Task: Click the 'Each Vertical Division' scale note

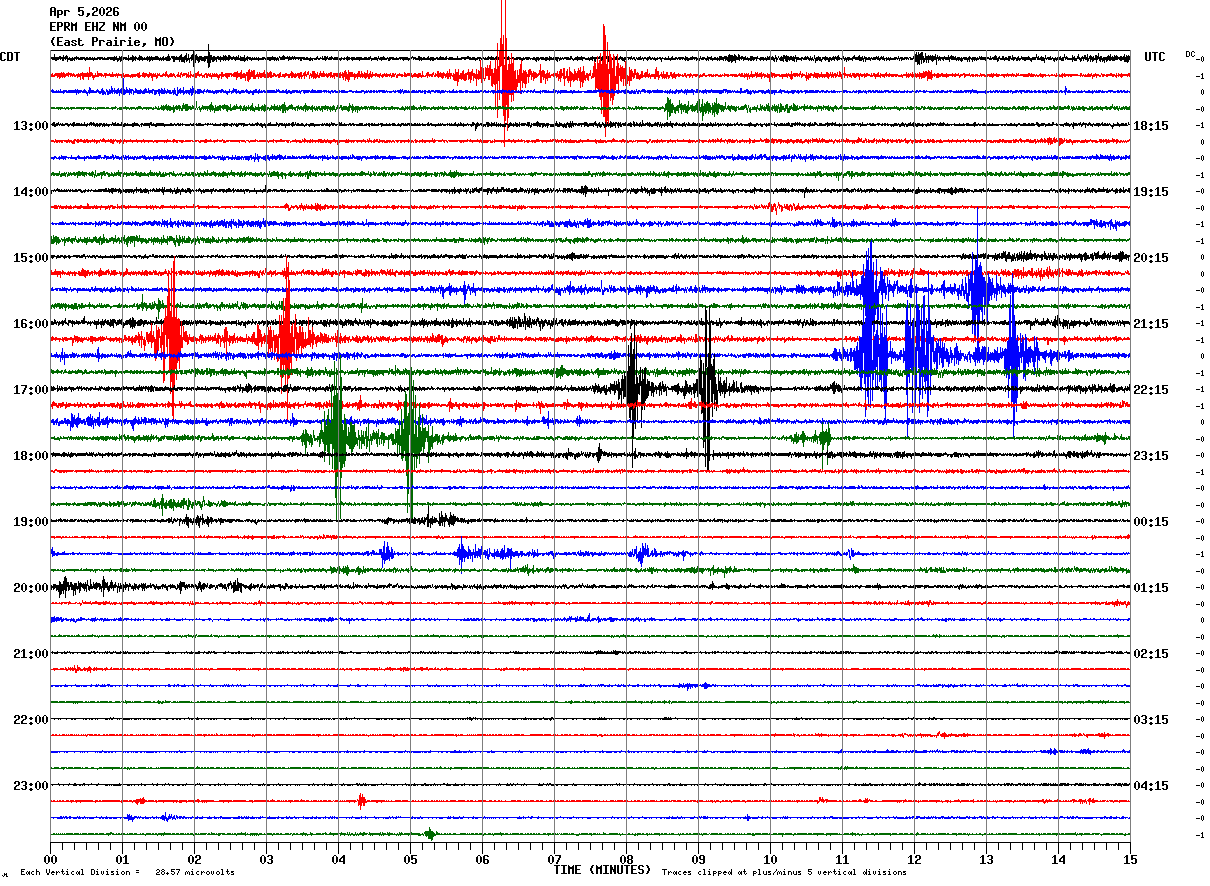Action: (x=127, y=872)
